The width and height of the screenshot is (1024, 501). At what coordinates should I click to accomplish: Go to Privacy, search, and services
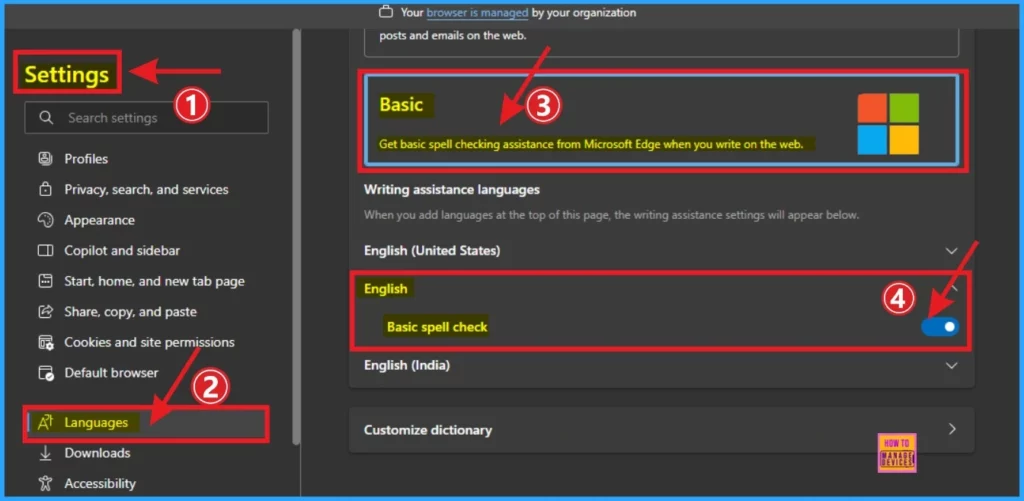146,189
